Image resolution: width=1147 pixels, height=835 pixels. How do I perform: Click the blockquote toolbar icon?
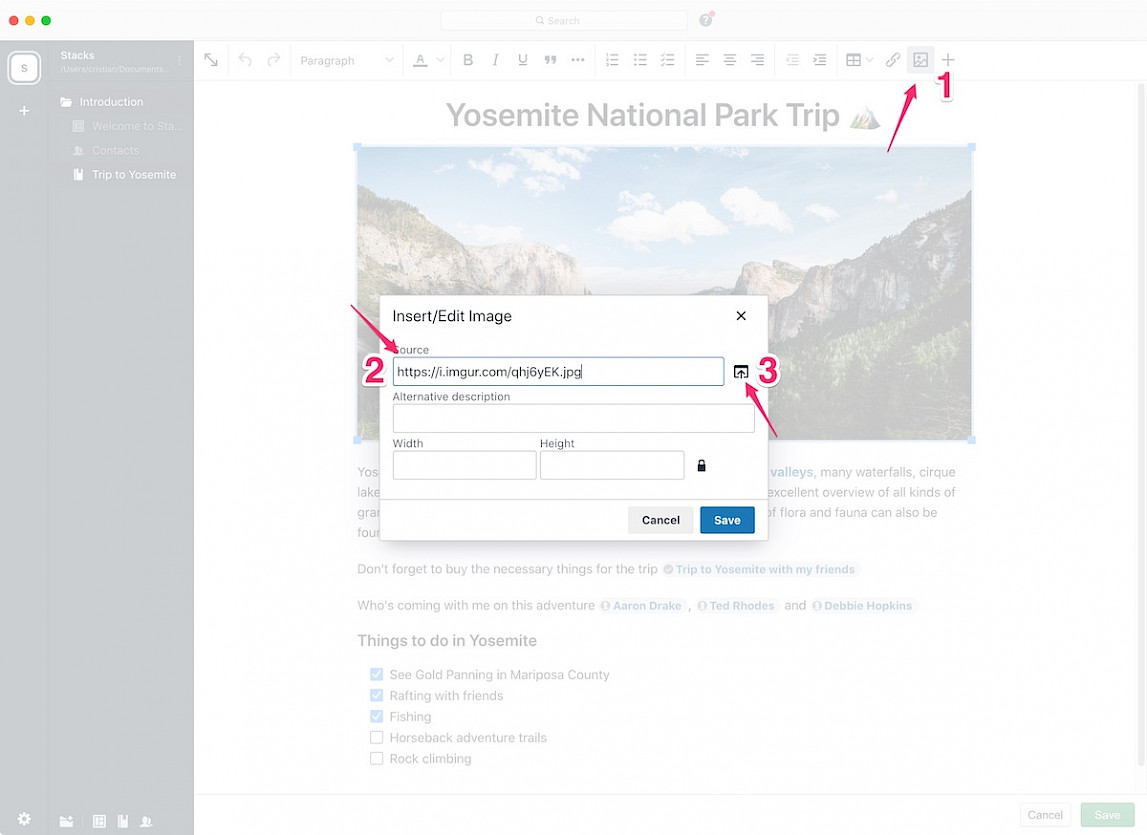pyautogui.click(x=550, y=60)
